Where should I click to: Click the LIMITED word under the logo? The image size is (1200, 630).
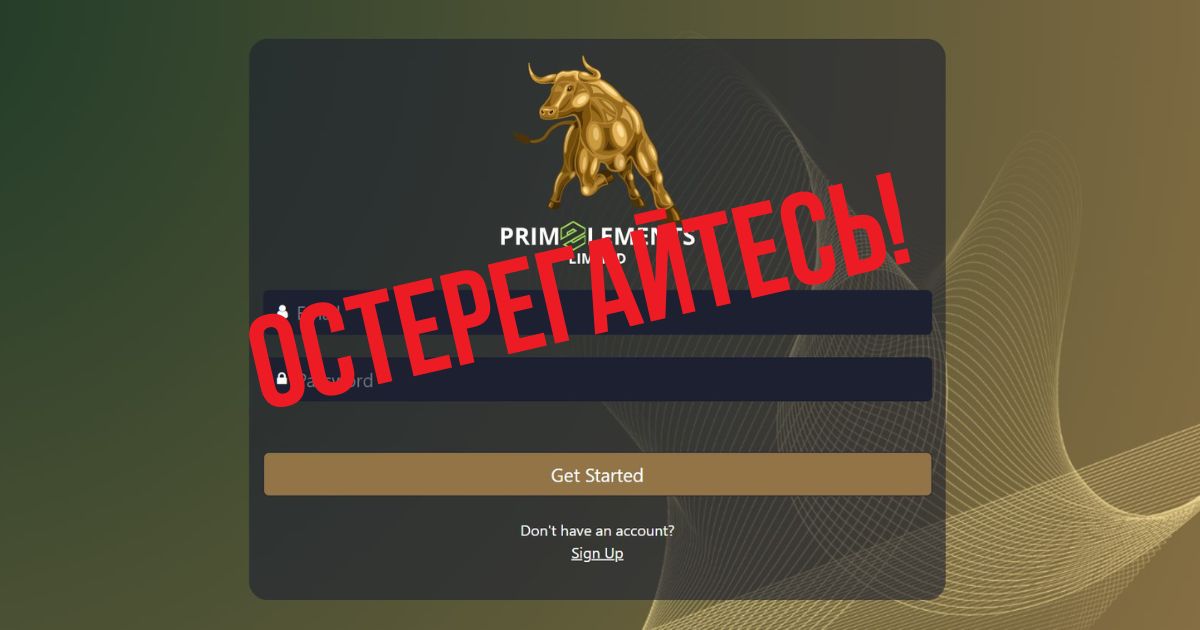(x=597, y=257)
